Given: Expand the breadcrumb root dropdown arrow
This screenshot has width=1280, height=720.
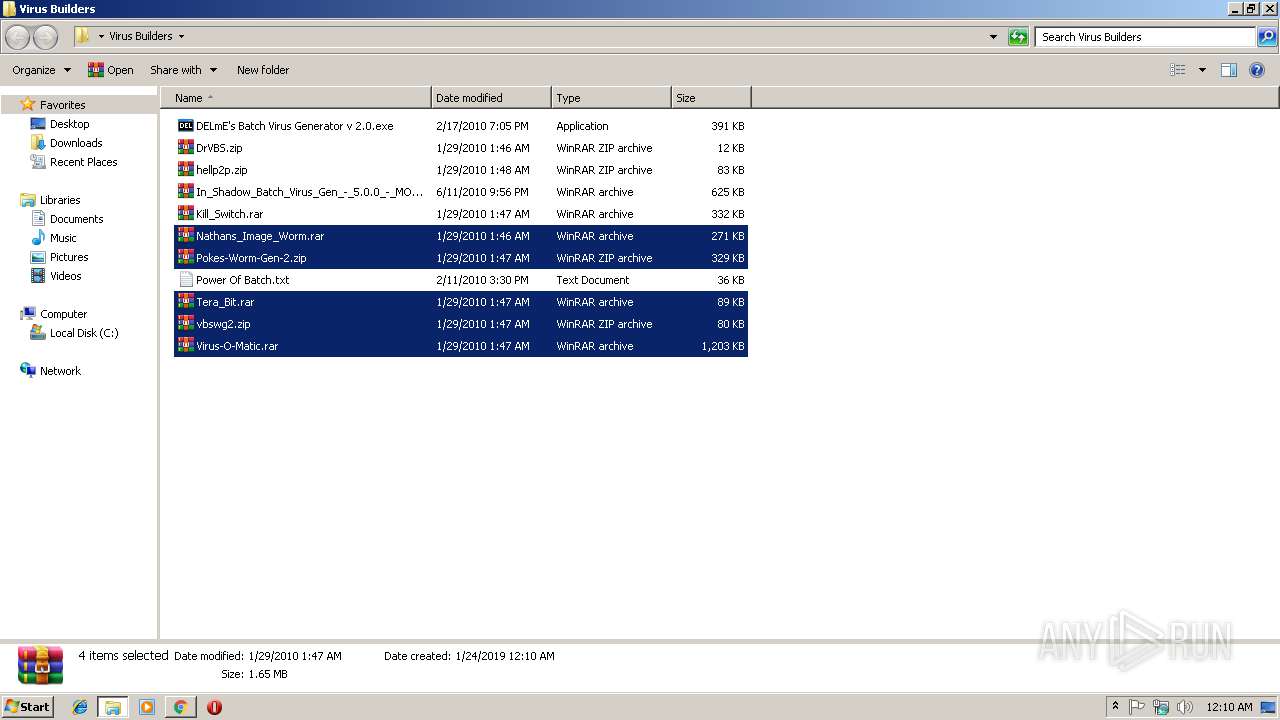Looking at the screenshot, I should 101,37.
